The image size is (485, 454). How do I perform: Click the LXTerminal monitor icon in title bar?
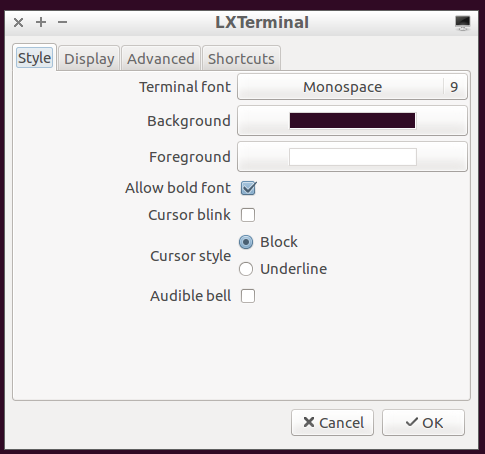(462, 23)
